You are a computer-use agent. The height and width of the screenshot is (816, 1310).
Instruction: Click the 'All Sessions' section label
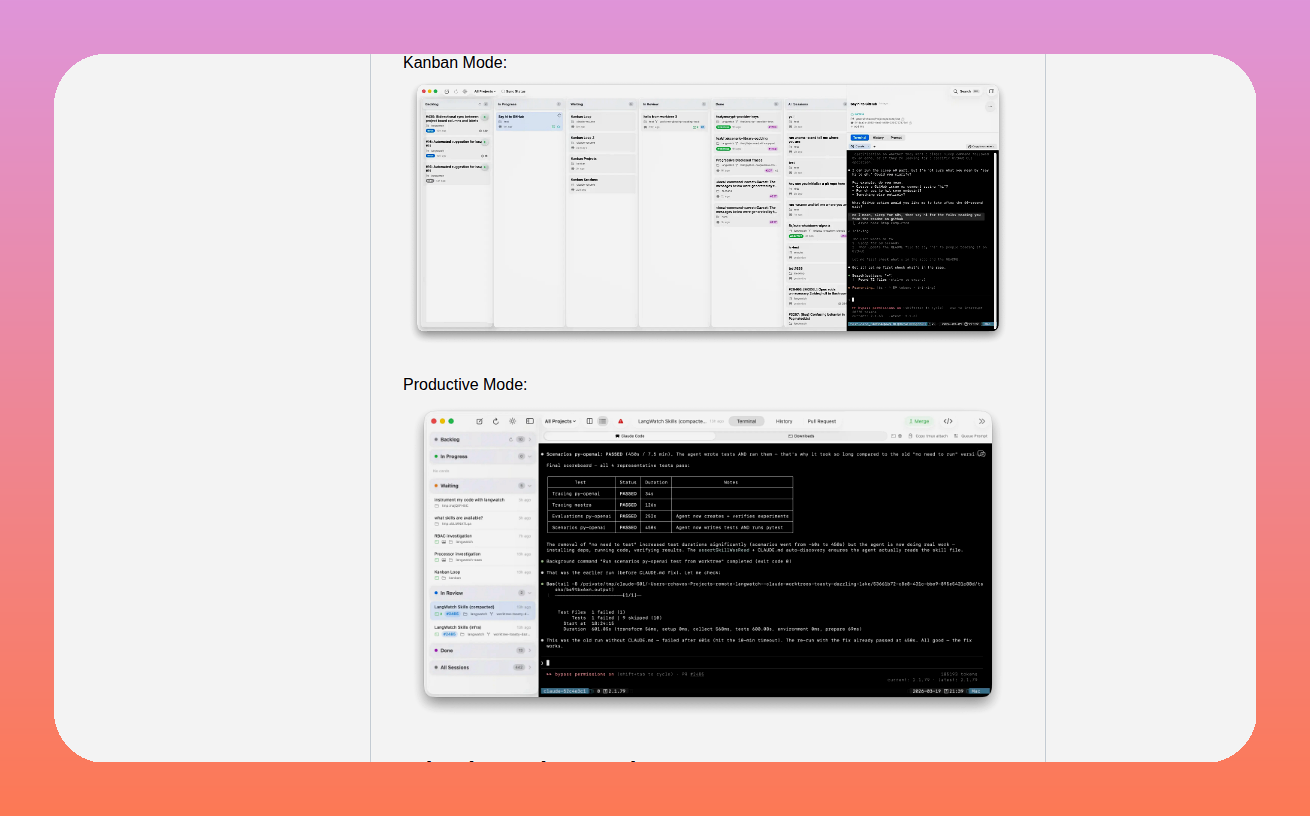click(455, 667)
